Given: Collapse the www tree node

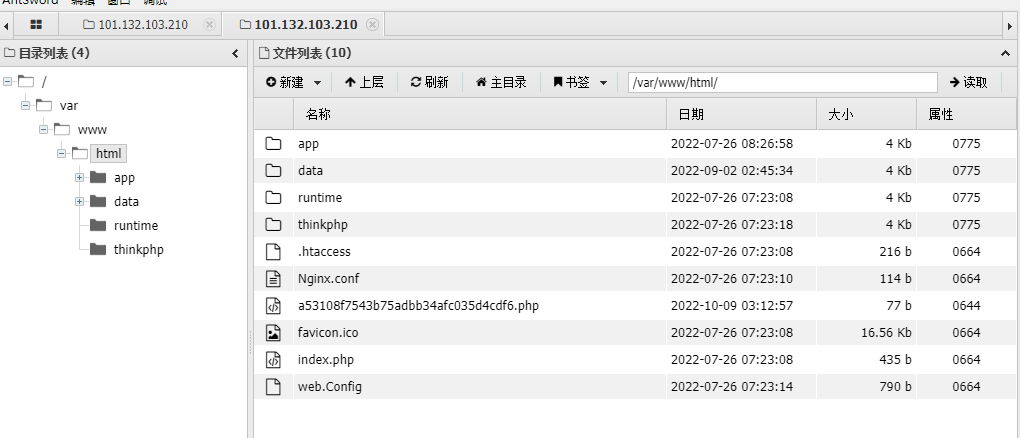Looking at the screenshot, I should pyautogui.click(x=44, y=130).
